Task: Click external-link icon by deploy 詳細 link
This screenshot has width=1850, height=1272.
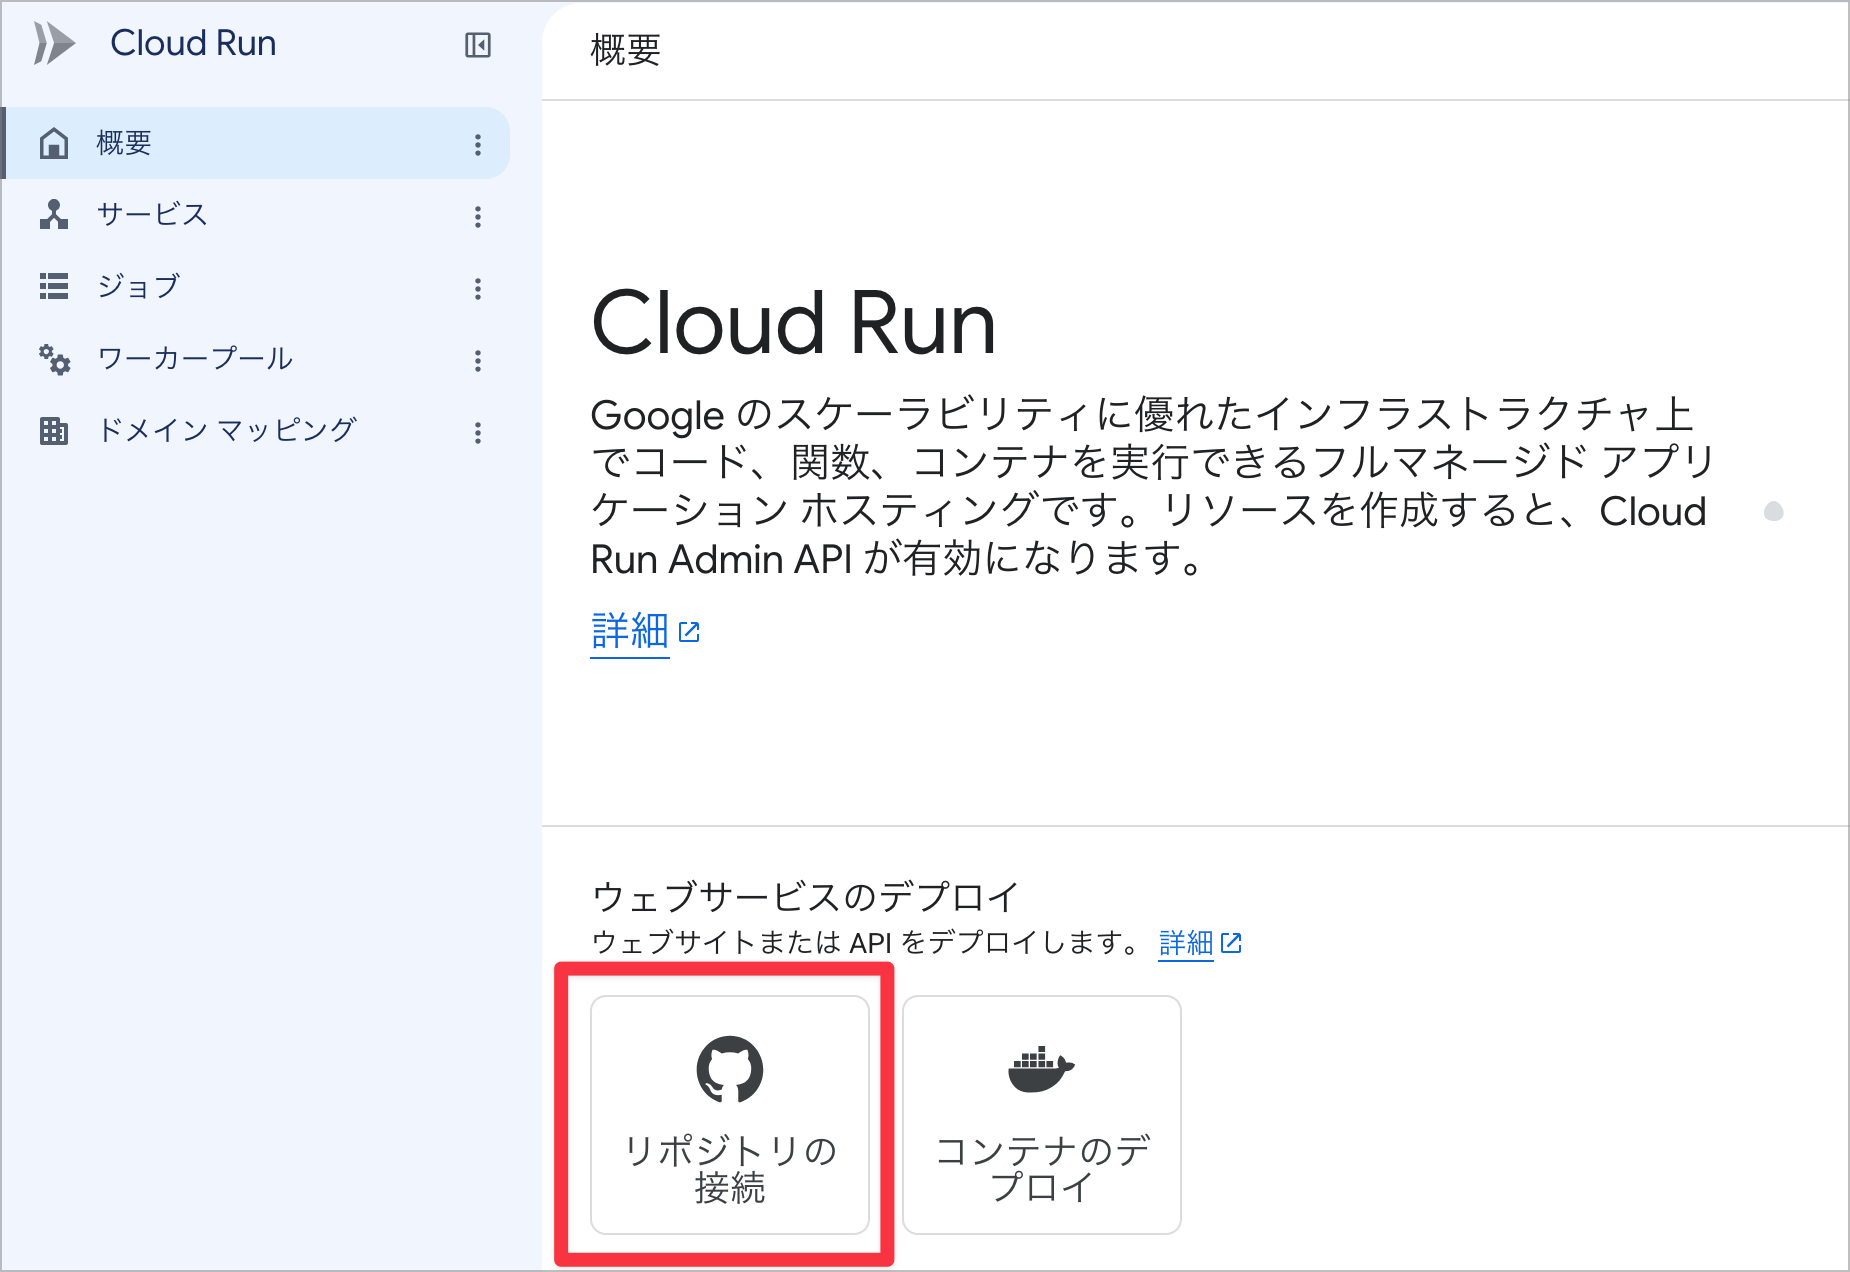Action: coord(1231,943)
